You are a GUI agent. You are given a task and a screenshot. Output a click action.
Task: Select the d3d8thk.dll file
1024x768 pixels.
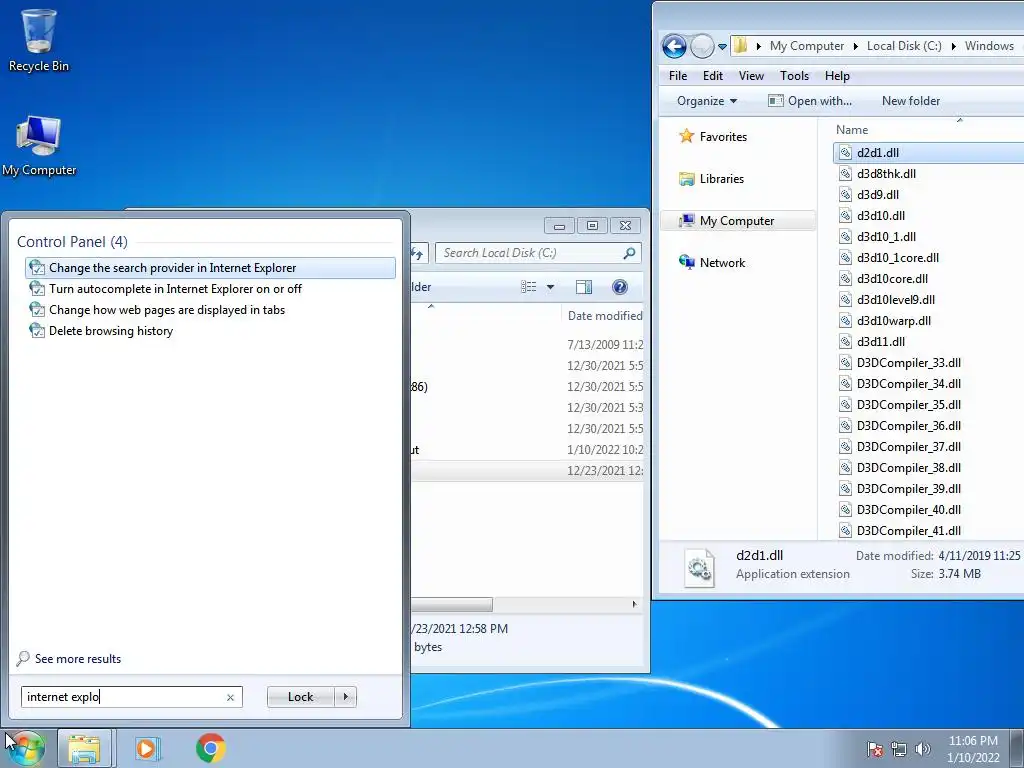pyautogui.click(x=886, y=174)
